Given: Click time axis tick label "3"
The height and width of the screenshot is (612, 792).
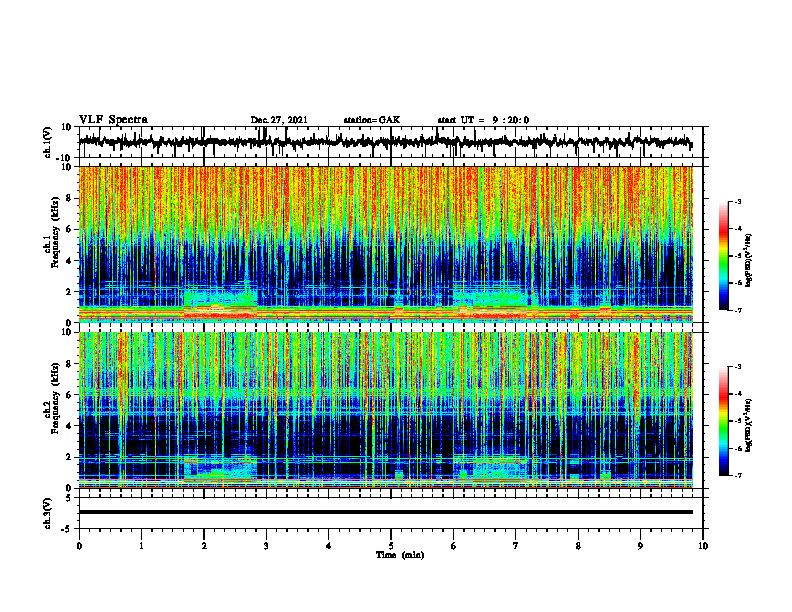Looking at the screenshot, I should coord(266,546).
